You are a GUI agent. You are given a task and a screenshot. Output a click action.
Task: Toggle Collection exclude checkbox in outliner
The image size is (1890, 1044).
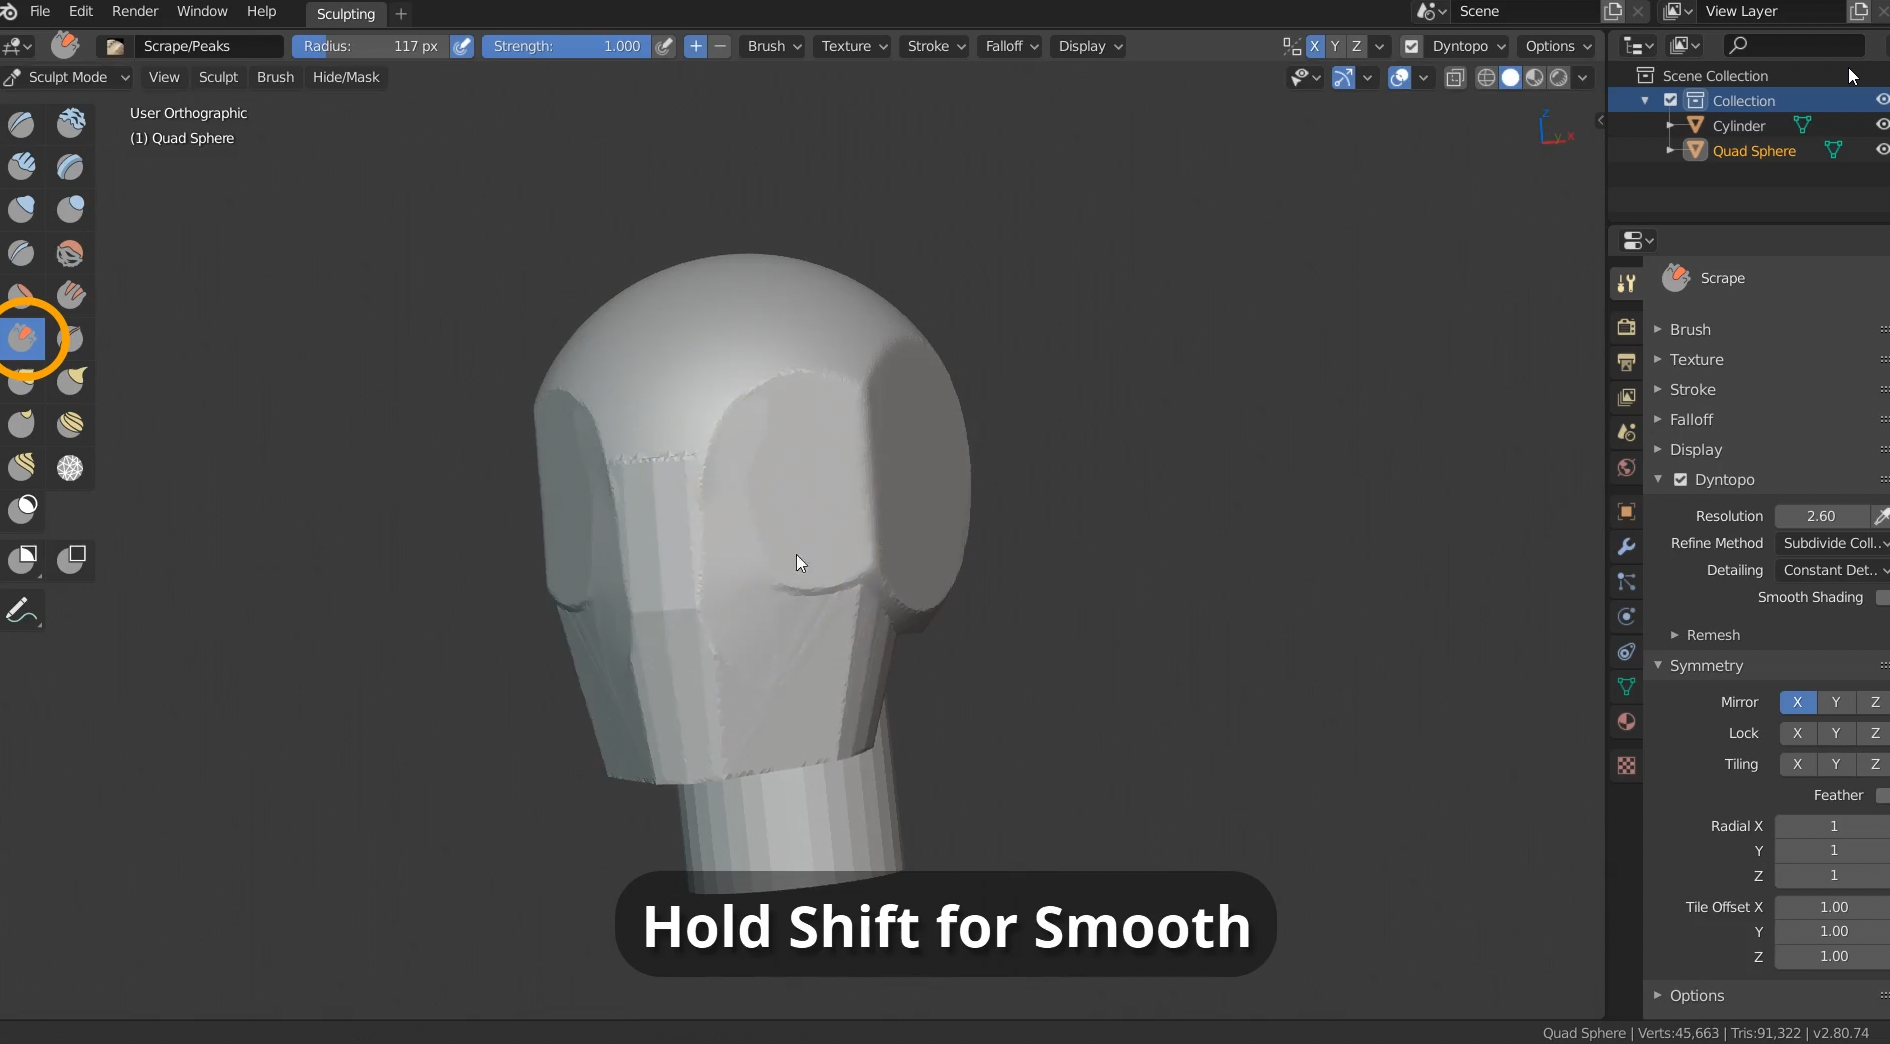(x=1670, y=101)
